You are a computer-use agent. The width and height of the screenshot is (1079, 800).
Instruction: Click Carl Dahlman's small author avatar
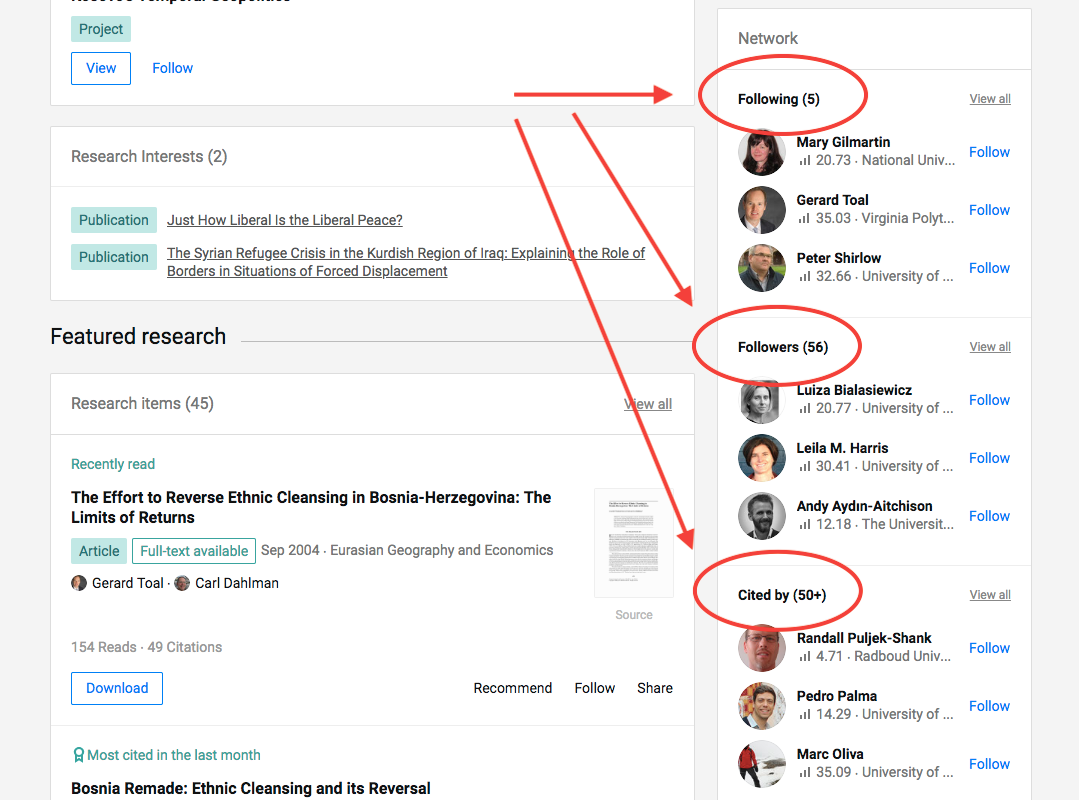[x=182, y=583]
